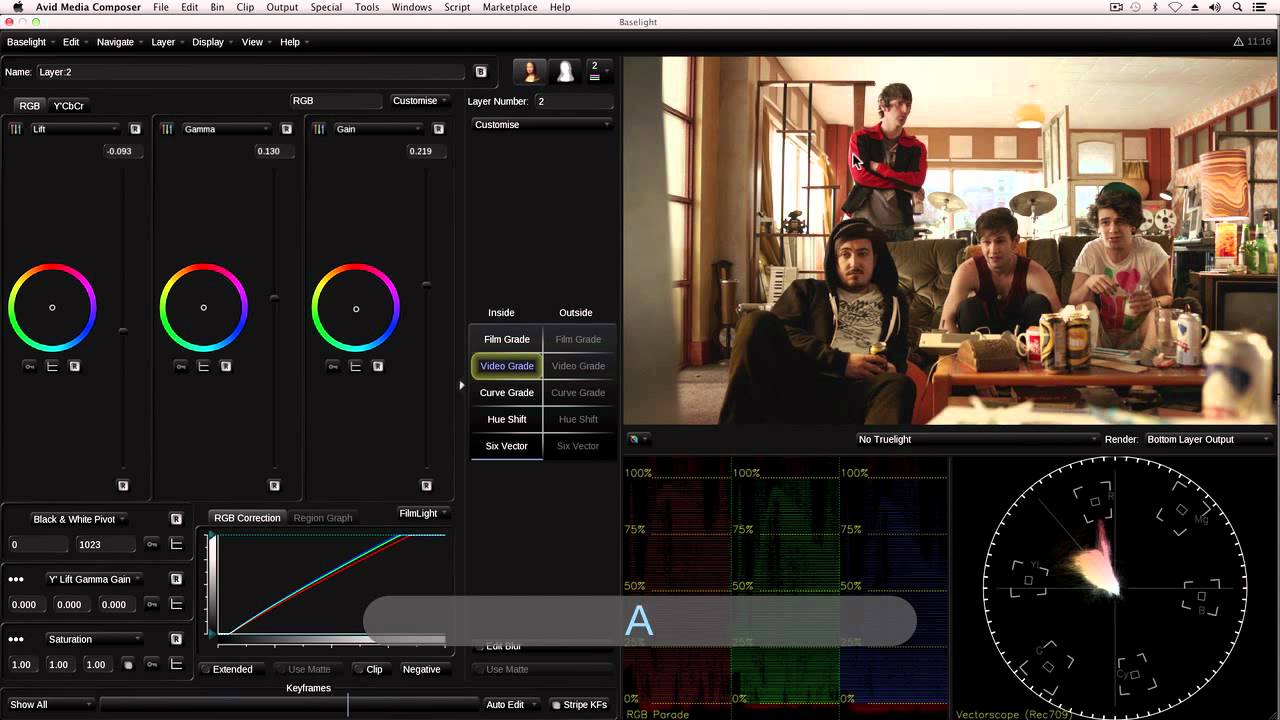Reset the Gain slider at its bottom
Viewport: 1280px width, 720px height.
pos(426,485)
